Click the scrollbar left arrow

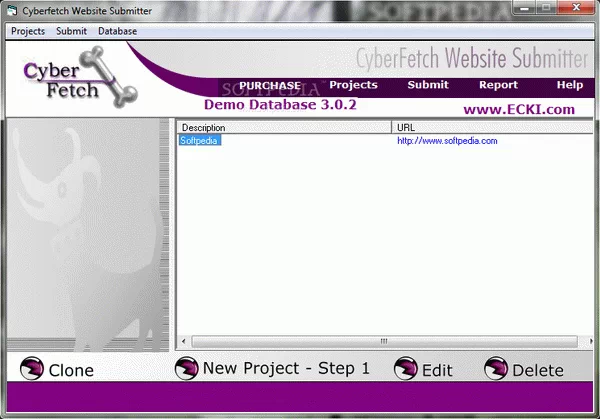(184, 341)
